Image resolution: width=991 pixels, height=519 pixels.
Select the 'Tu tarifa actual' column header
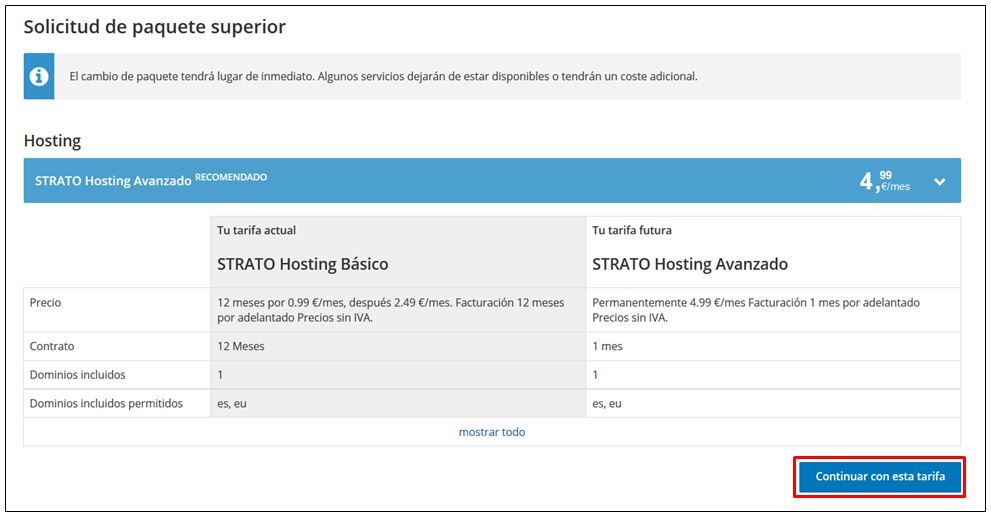(x=256, y=230)
